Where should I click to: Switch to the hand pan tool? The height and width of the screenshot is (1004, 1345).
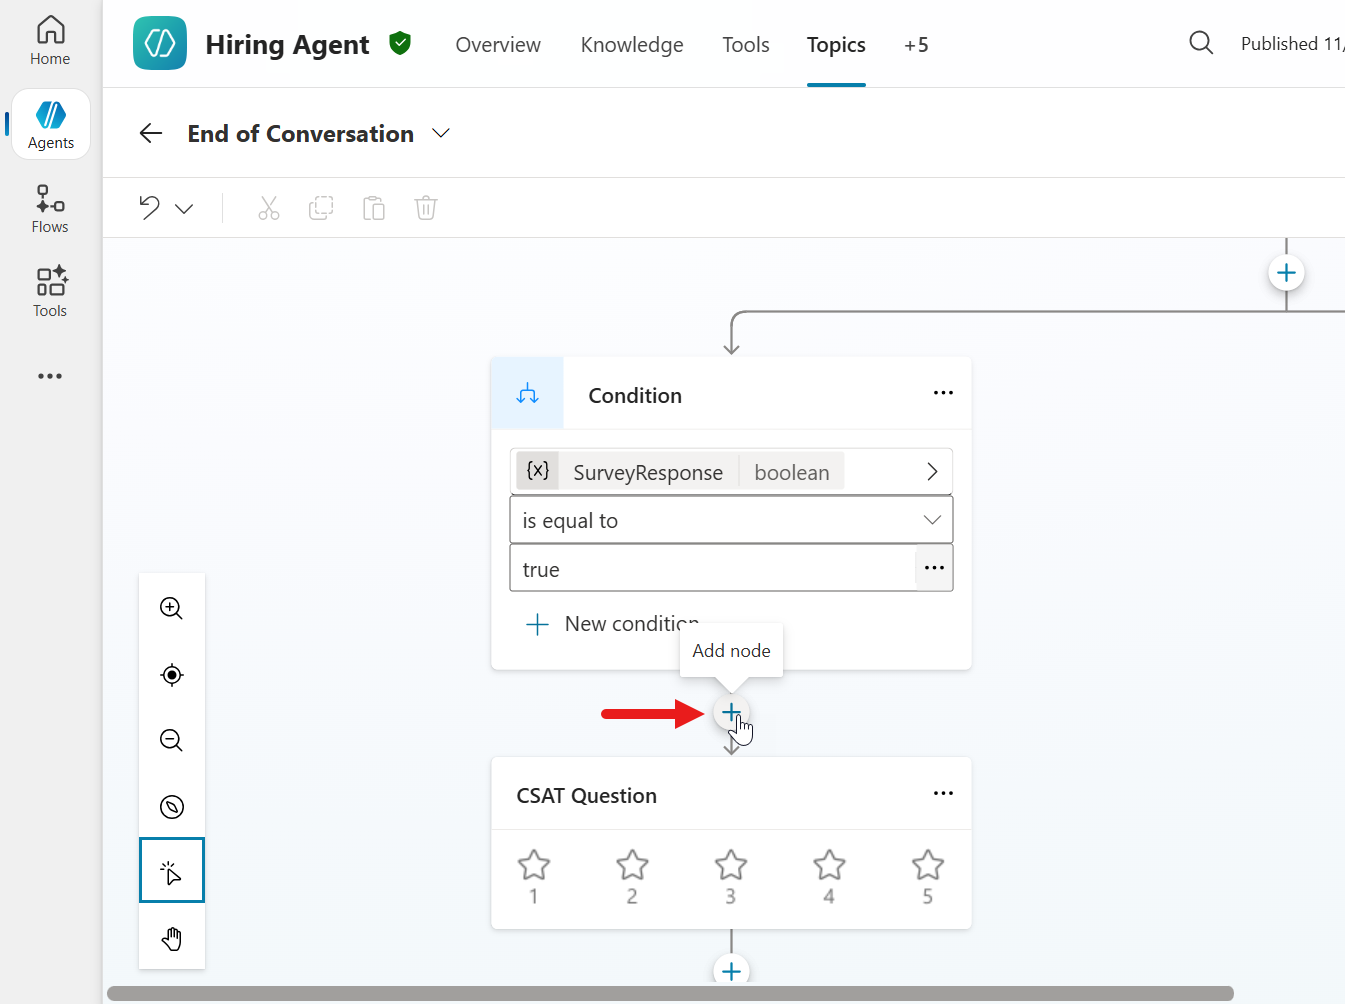(x=172, y=938)
